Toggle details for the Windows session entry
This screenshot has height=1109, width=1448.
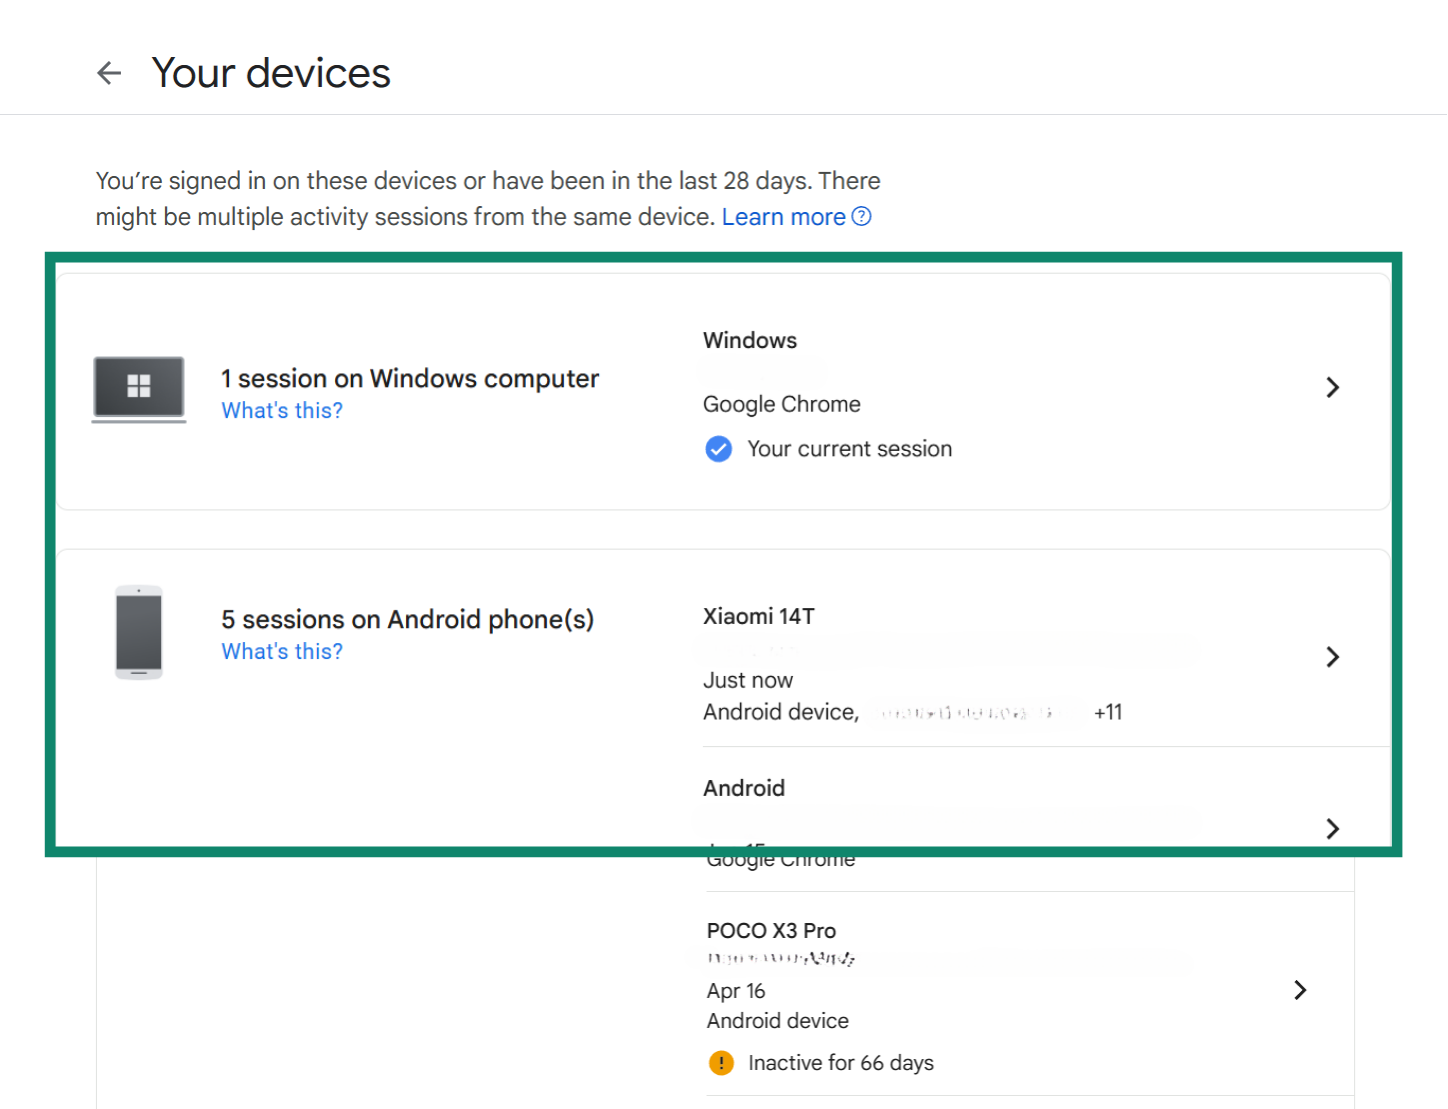click(1332, 387)
